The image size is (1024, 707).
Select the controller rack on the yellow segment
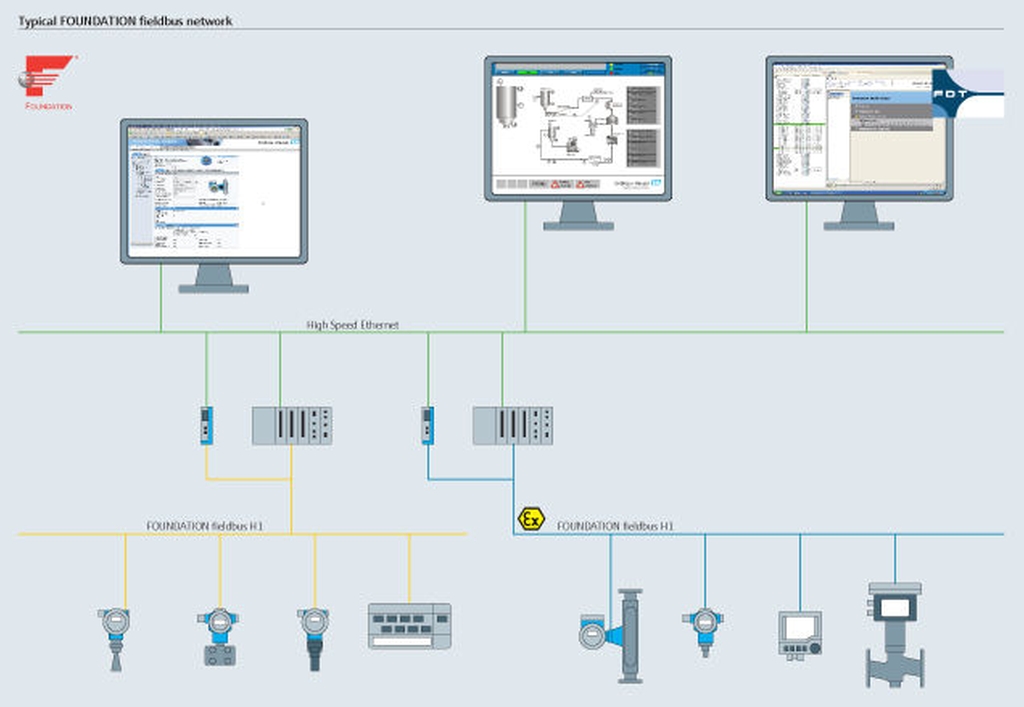292,426
